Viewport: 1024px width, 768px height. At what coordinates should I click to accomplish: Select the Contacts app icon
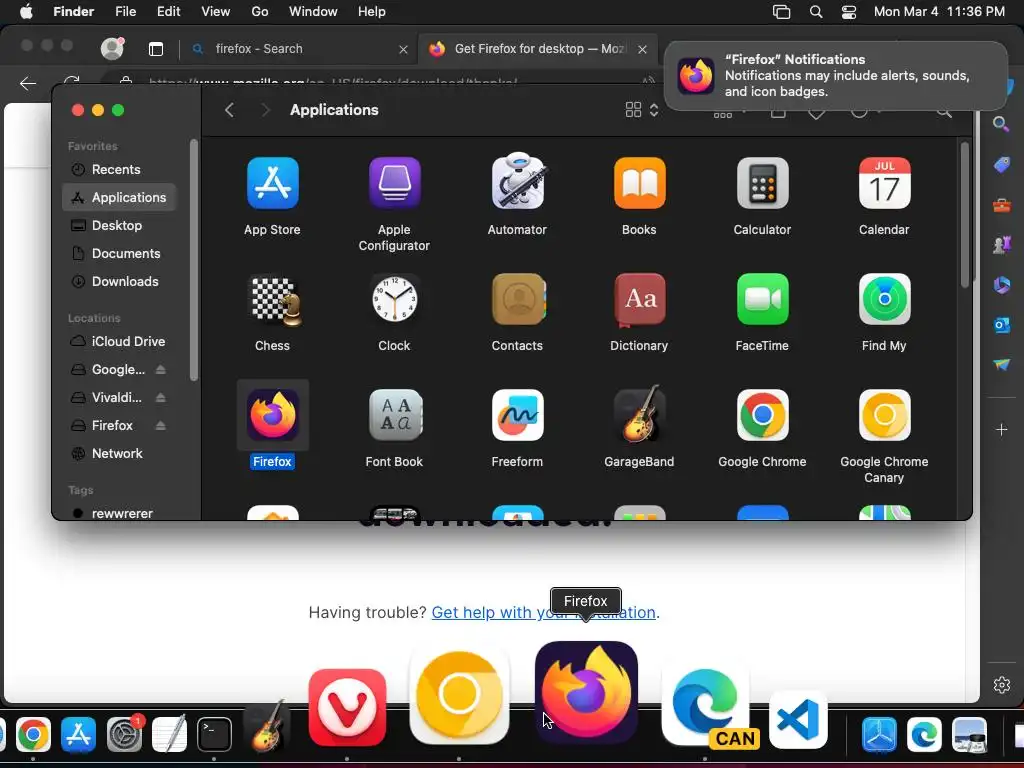coord(519,299)
